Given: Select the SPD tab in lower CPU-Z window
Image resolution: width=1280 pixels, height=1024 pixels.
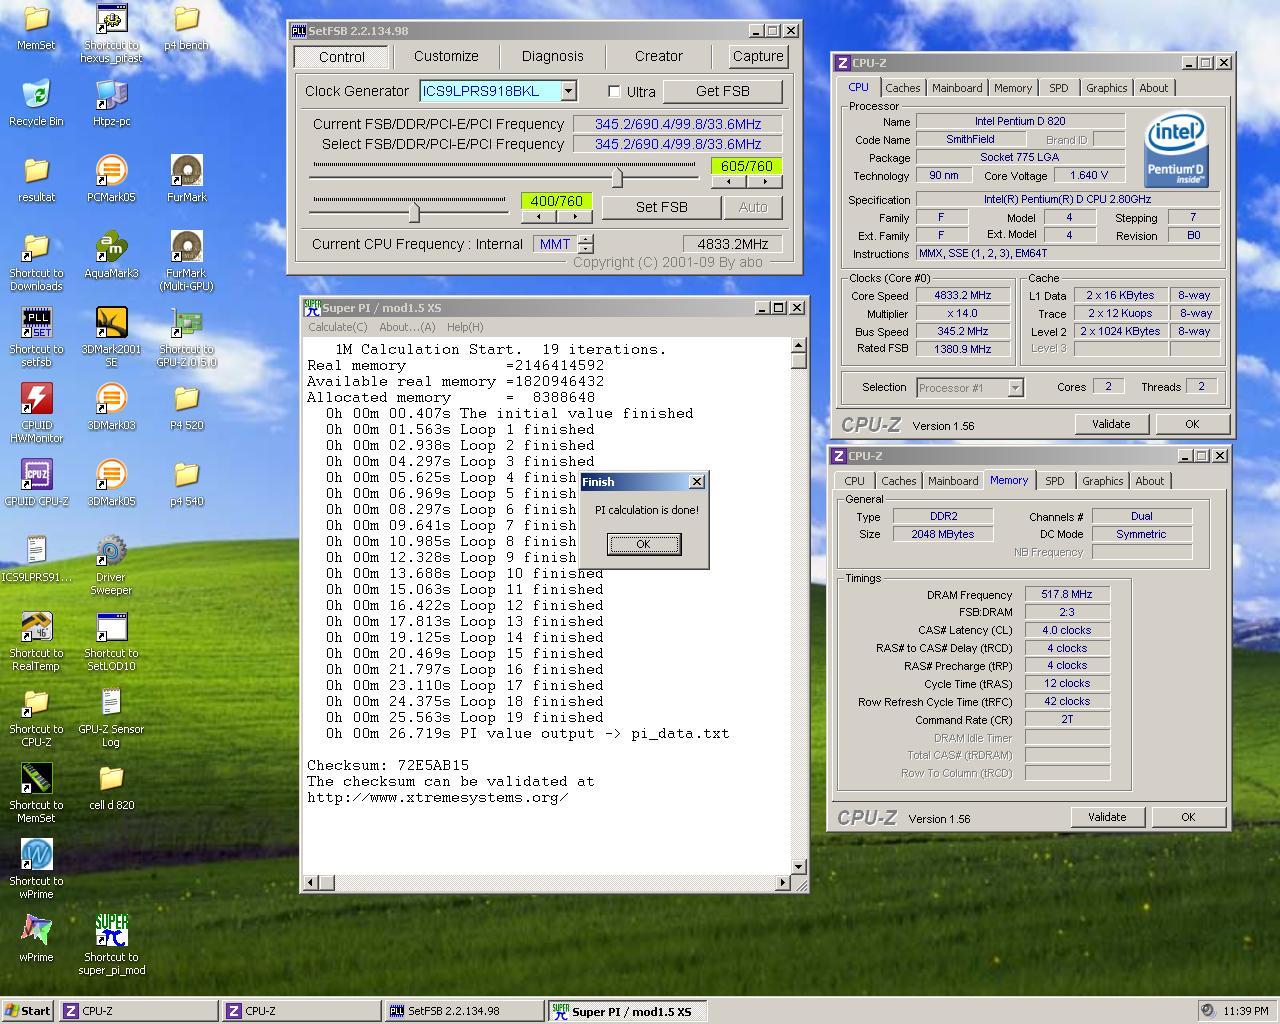Looking at the screenshot, I should tap(1055, 481).
